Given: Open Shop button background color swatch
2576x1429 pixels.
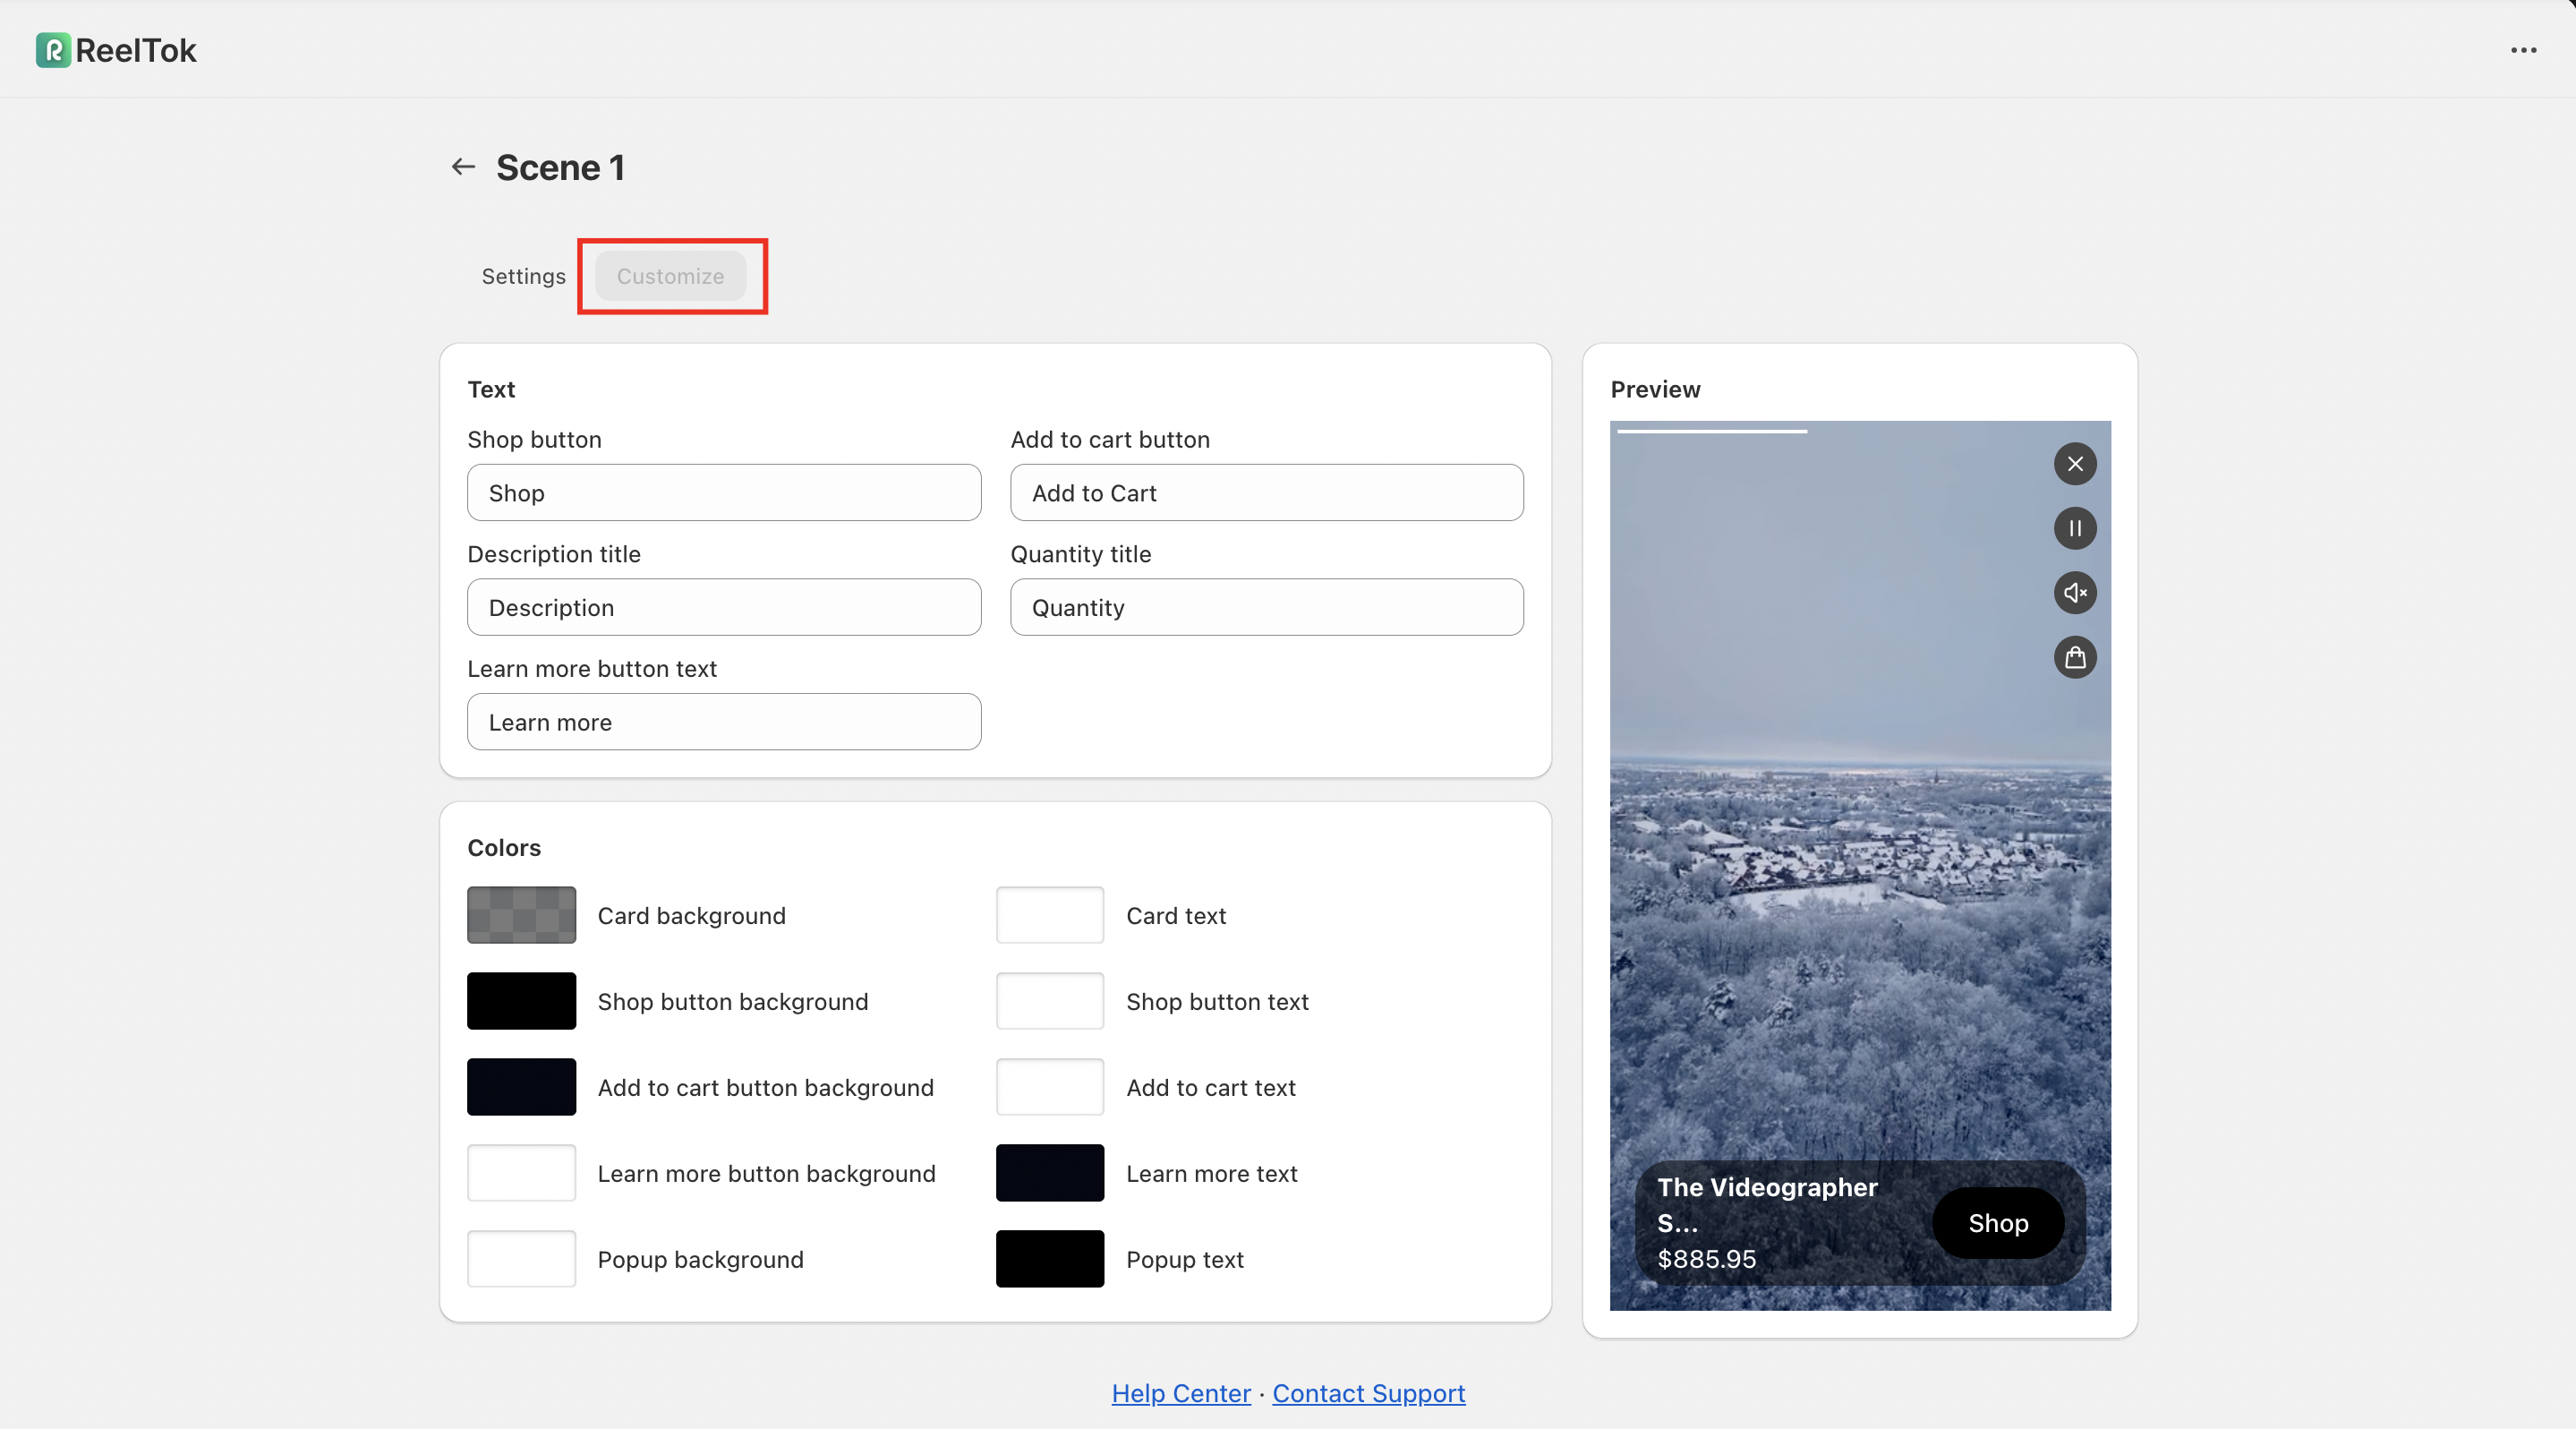Looking at the screenshot, I should (521, 1001).
